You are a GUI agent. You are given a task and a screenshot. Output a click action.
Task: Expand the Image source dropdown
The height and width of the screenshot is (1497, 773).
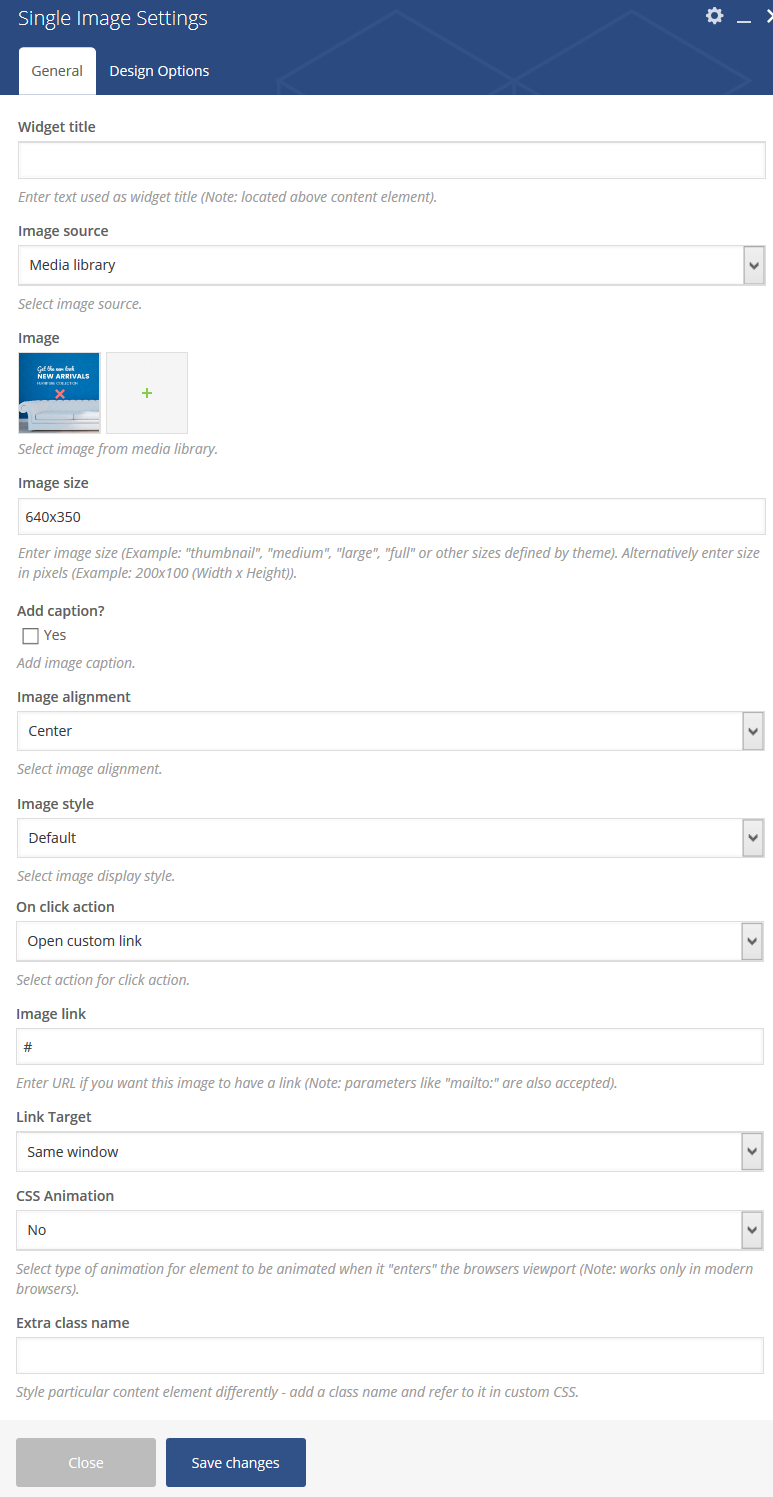click(x=392, y=265)
